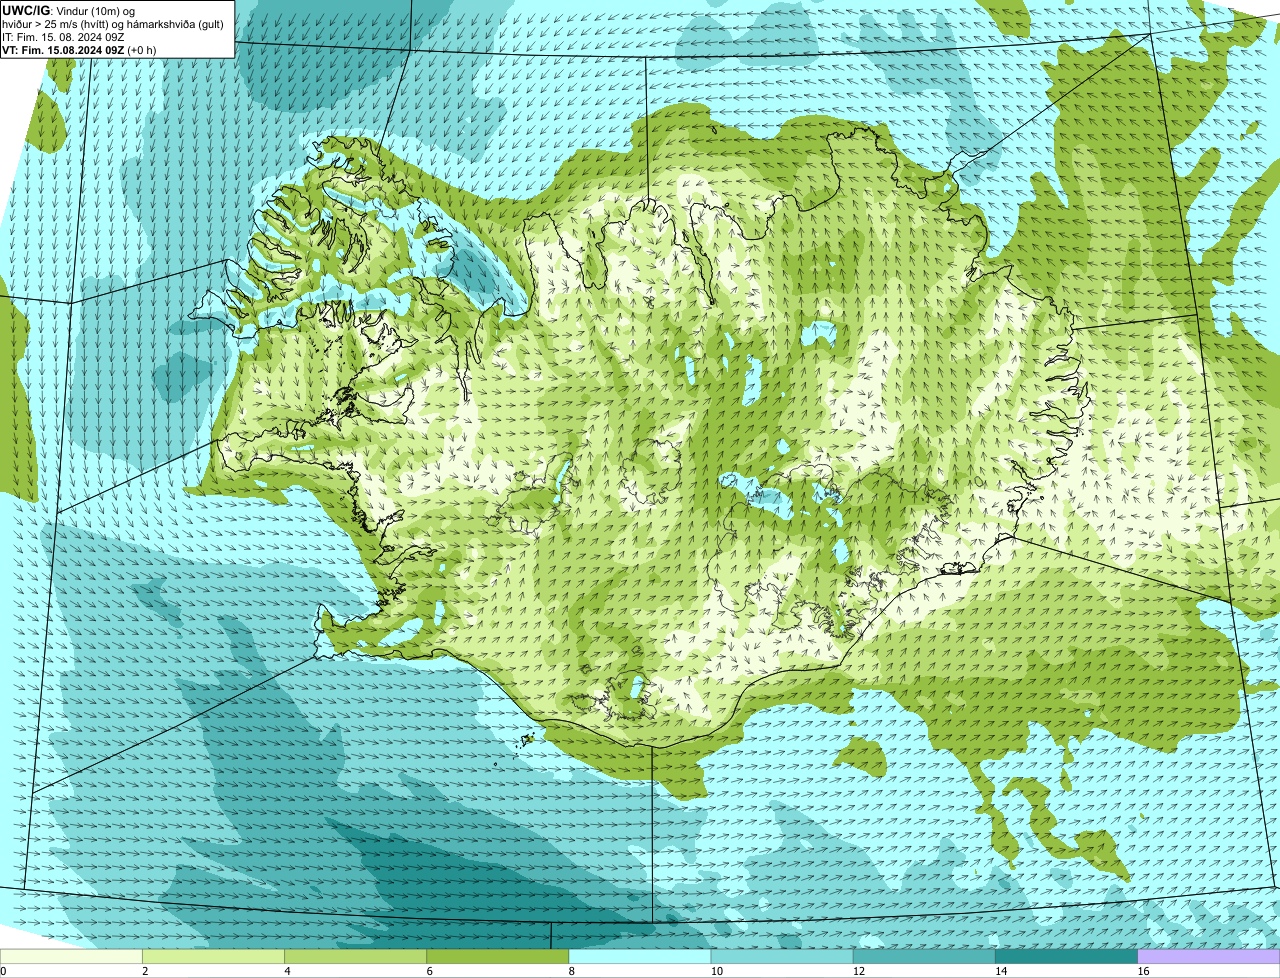
Task: Click the purple above-16 m/s legend swatch
Action: click(x=1209, y=957)
